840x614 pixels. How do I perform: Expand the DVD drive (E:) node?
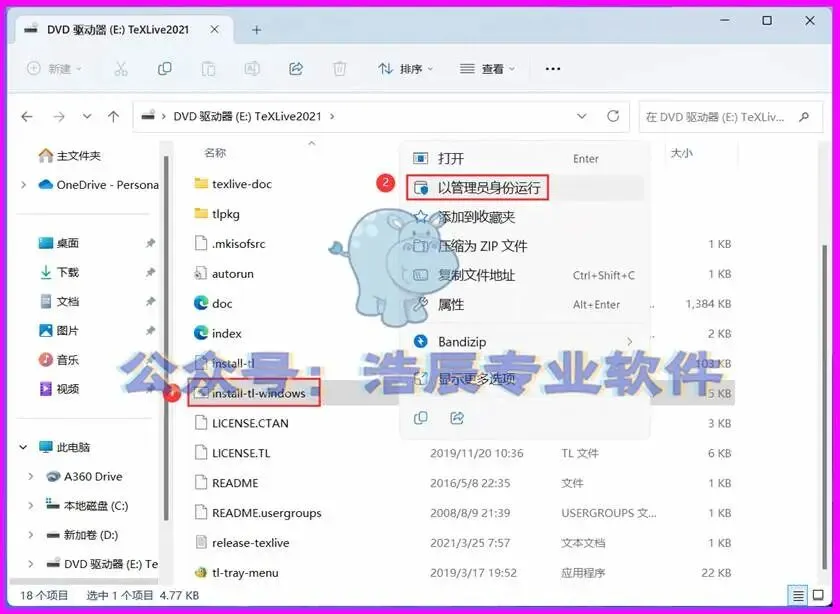point(31,564)
